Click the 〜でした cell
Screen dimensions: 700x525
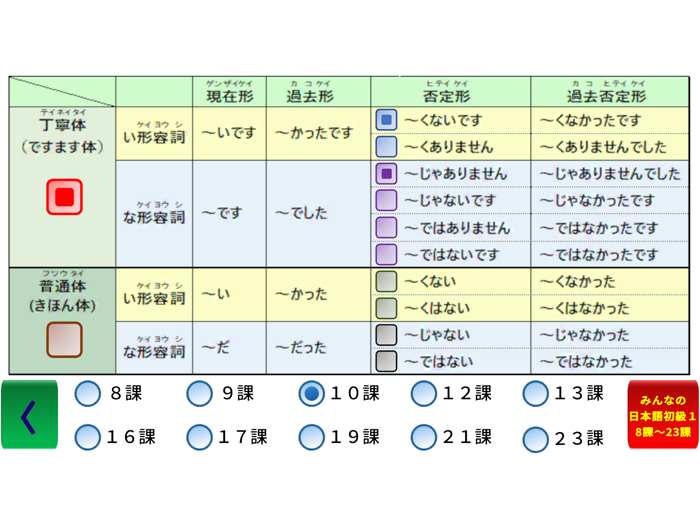(x=318, y=214)
